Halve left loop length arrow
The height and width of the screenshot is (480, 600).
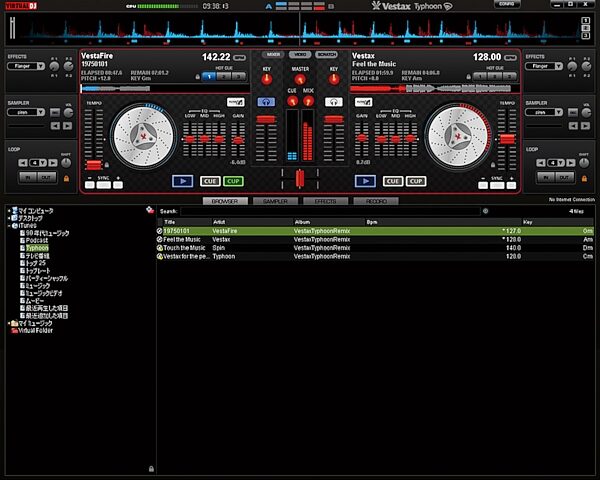[23, 163]
